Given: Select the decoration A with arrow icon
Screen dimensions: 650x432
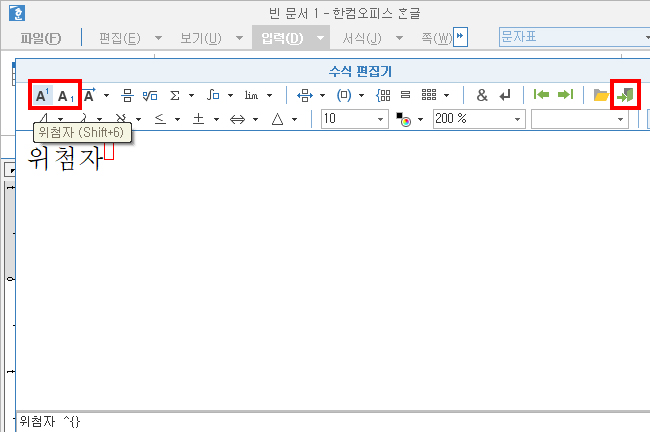Looking at the screenshot, I should click(90, 95).
